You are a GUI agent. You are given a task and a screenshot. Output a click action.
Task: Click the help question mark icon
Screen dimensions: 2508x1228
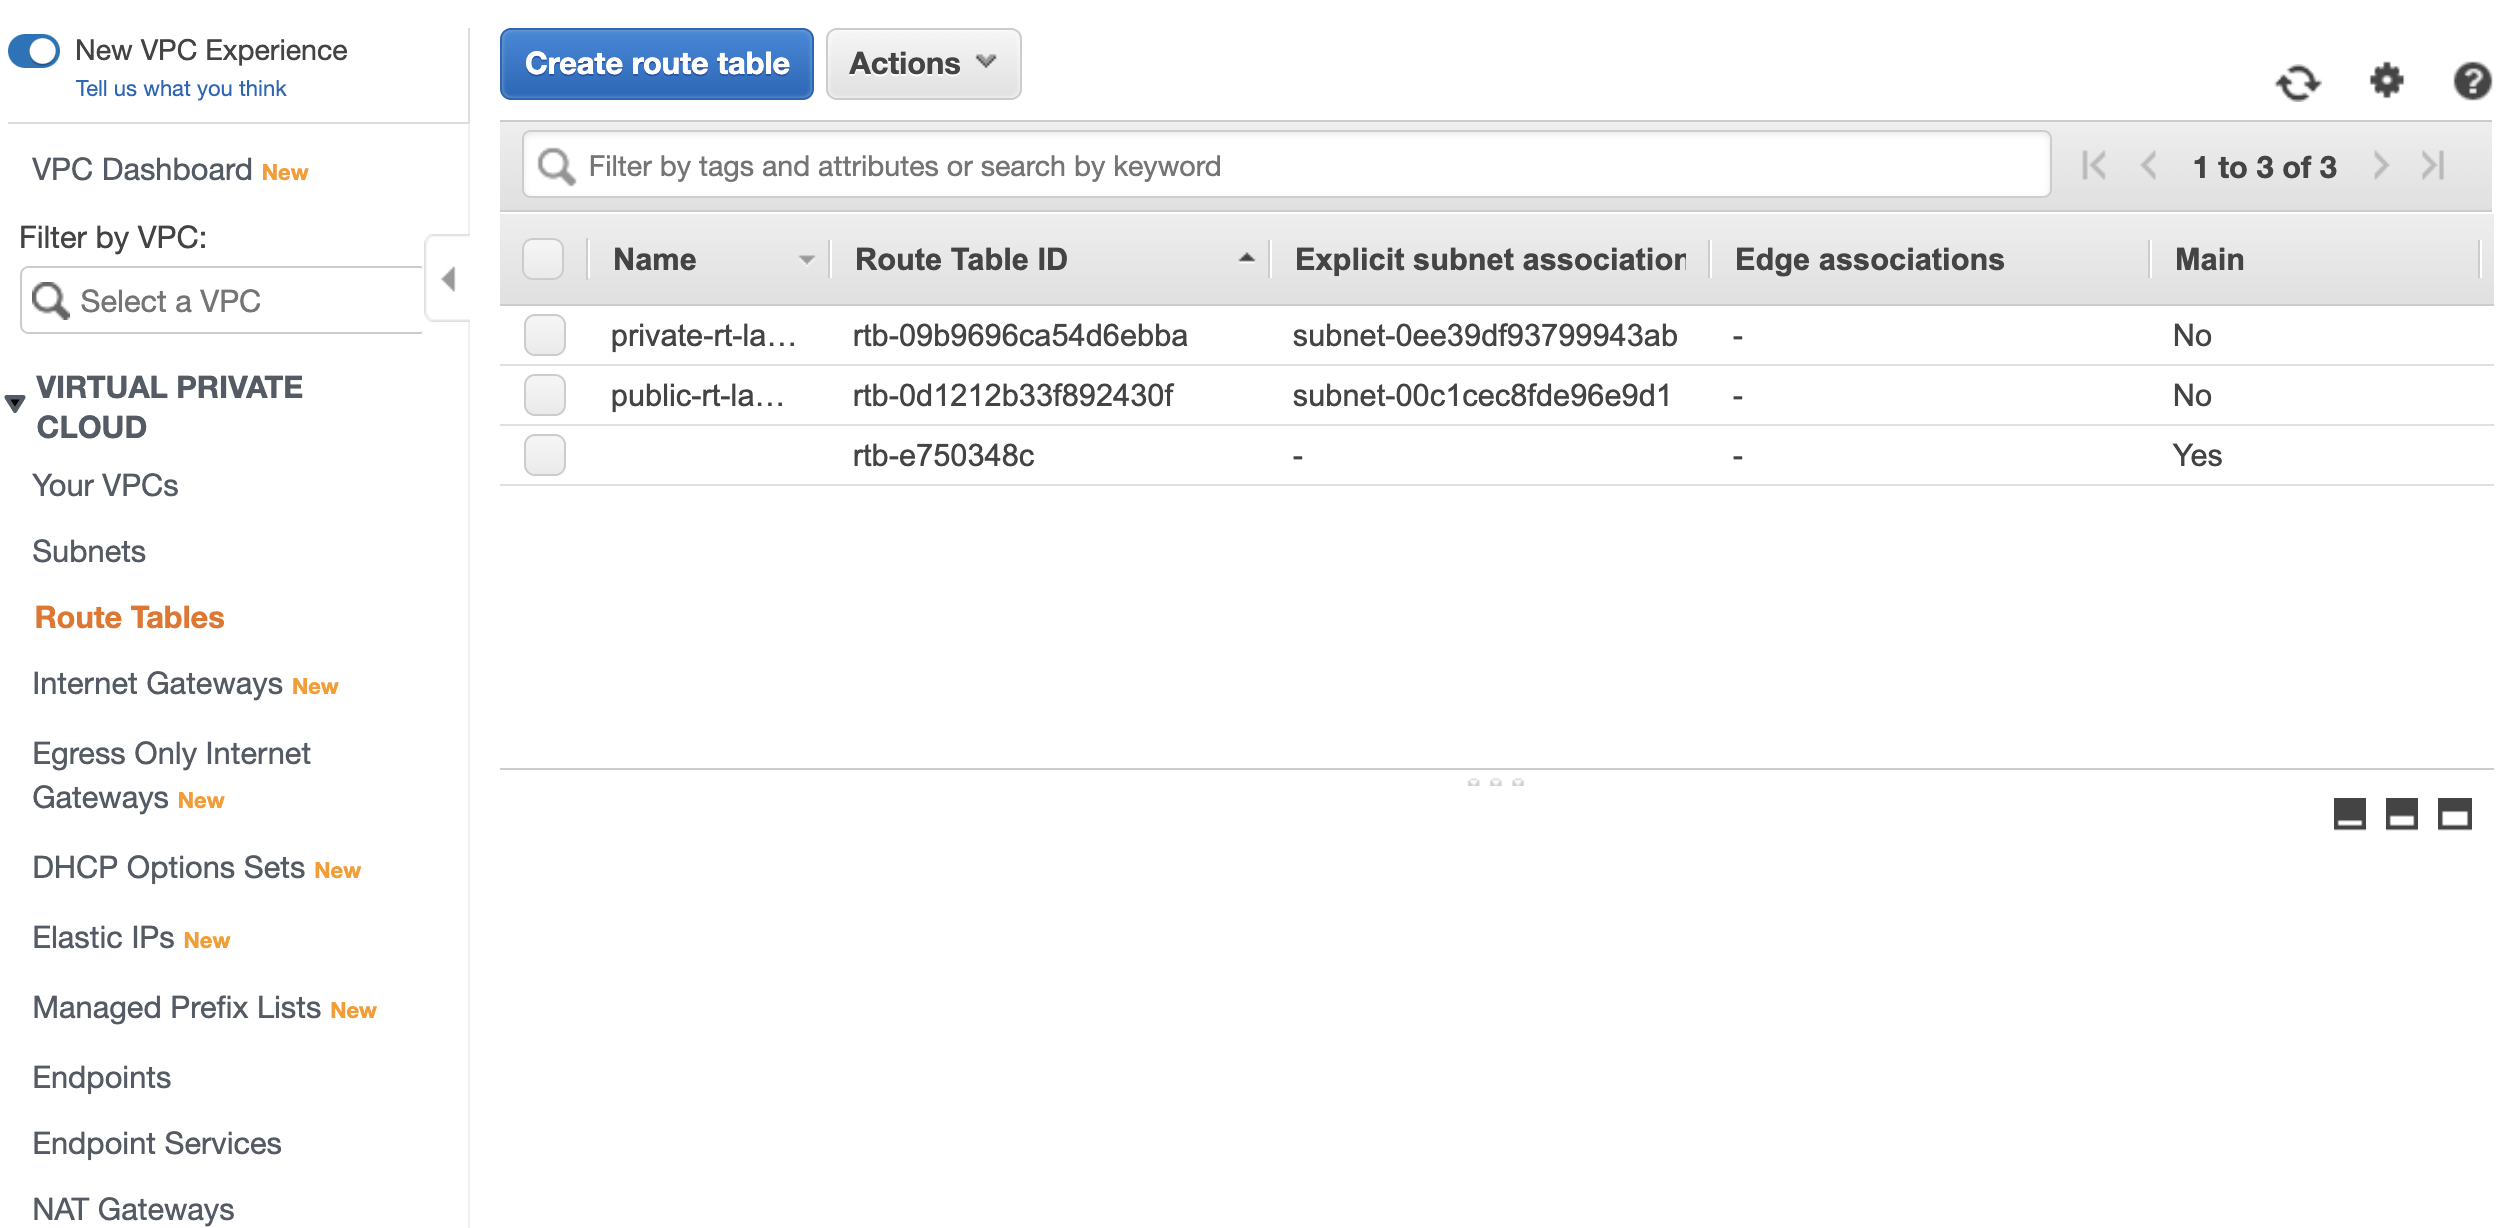[2471, 81]
